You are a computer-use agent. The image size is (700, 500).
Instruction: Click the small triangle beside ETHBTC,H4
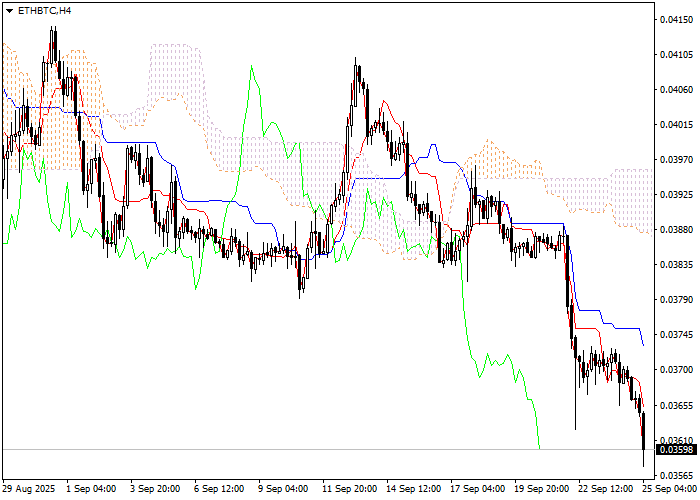(10, 10)
